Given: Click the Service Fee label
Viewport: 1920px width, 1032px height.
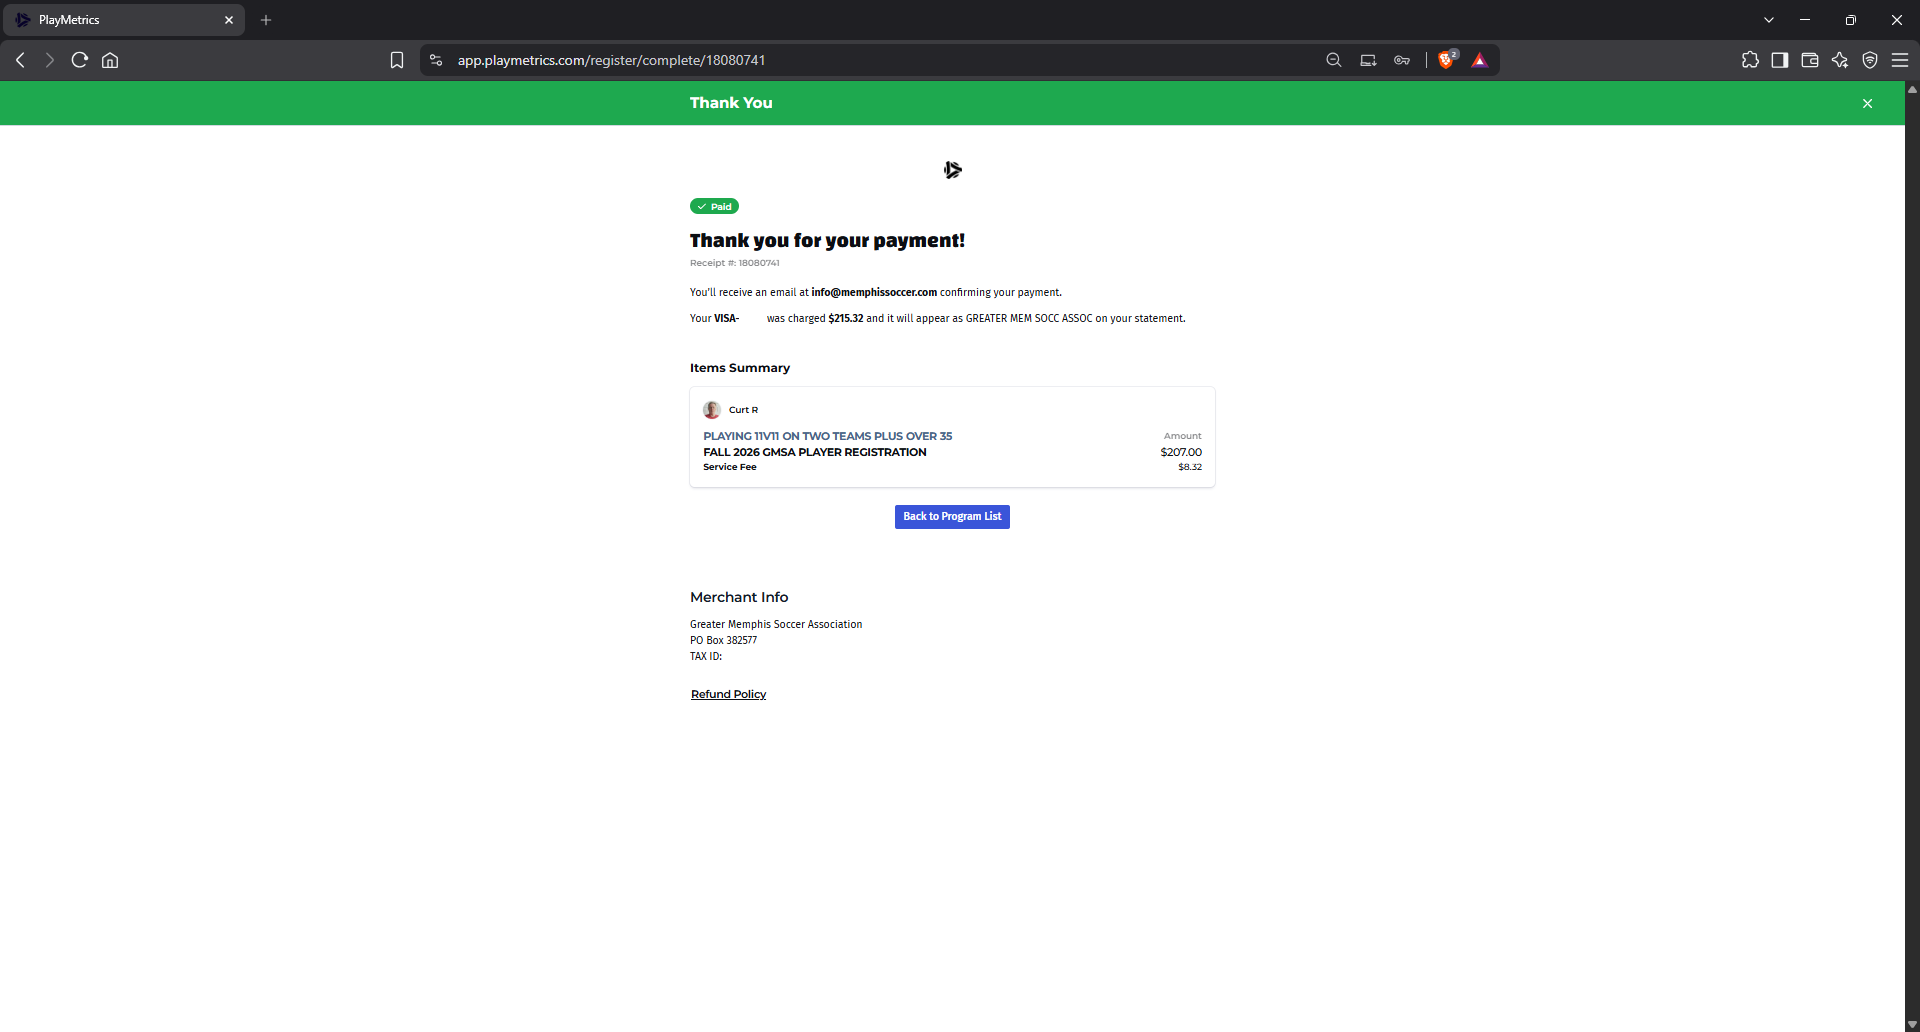Looking at the screenshot, I should 730,467.
